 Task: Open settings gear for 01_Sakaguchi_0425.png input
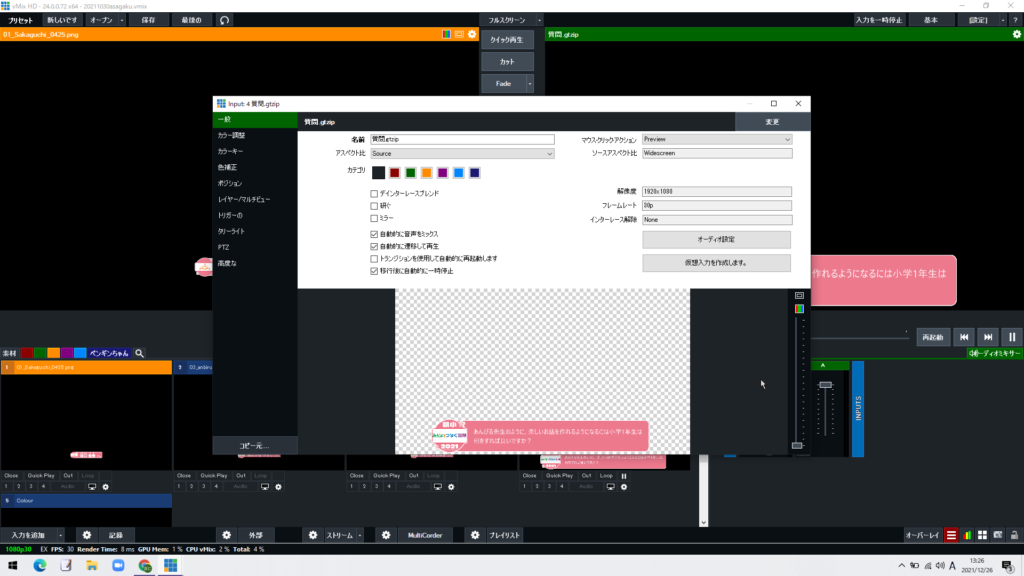pos(472,34)
